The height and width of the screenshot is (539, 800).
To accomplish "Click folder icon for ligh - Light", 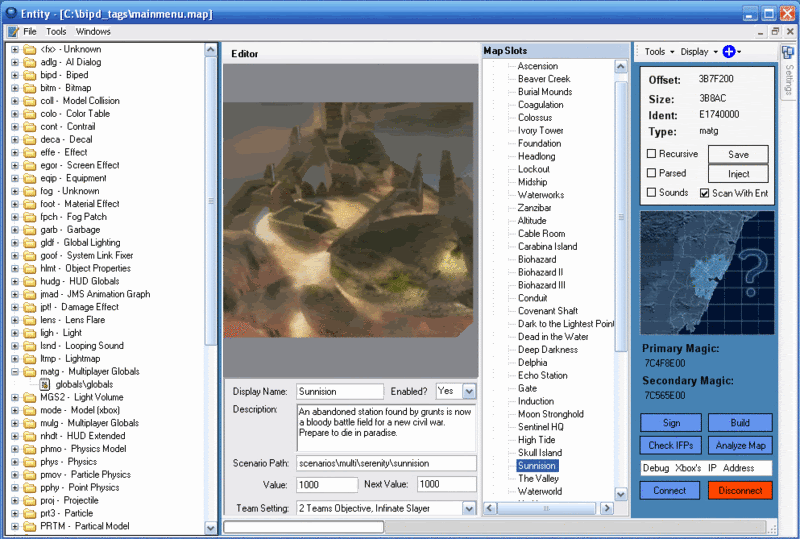I will coord(30,333).
